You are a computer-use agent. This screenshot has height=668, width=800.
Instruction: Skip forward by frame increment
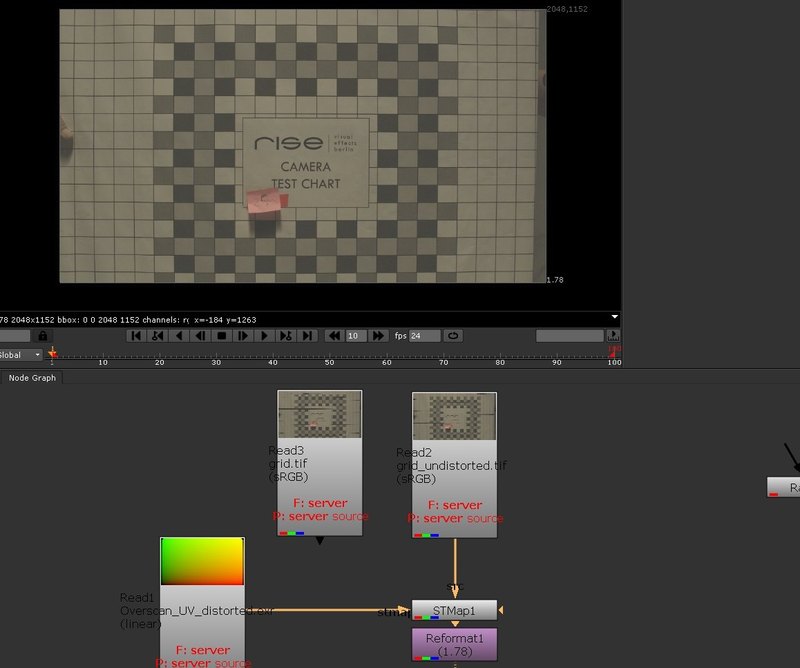click(x=379, y=336)
